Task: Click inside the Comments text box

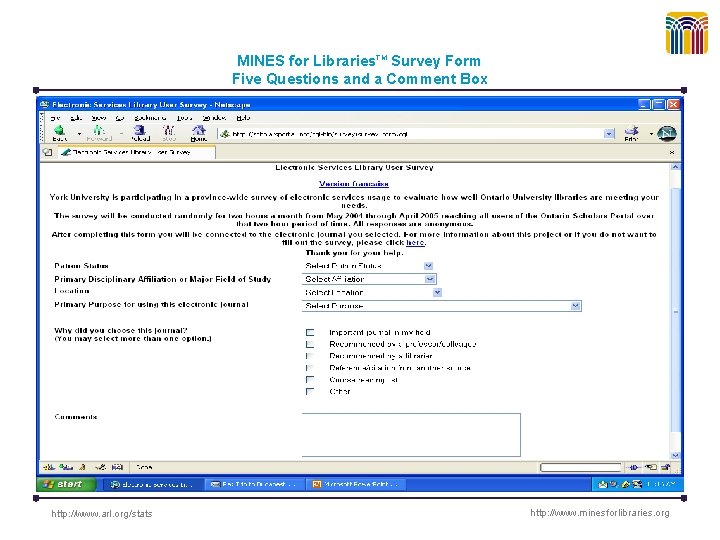Action: point(411,435)
